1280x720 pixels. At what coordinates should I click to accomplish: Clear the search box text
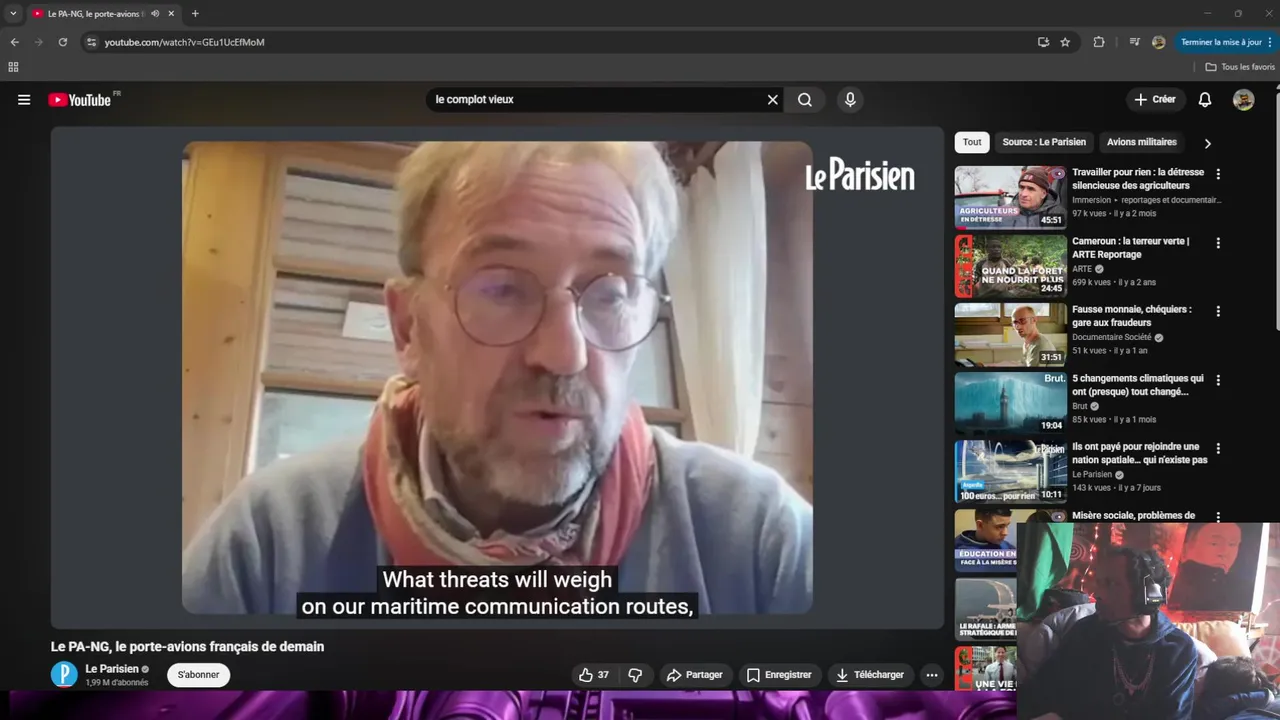pos(772,100)
